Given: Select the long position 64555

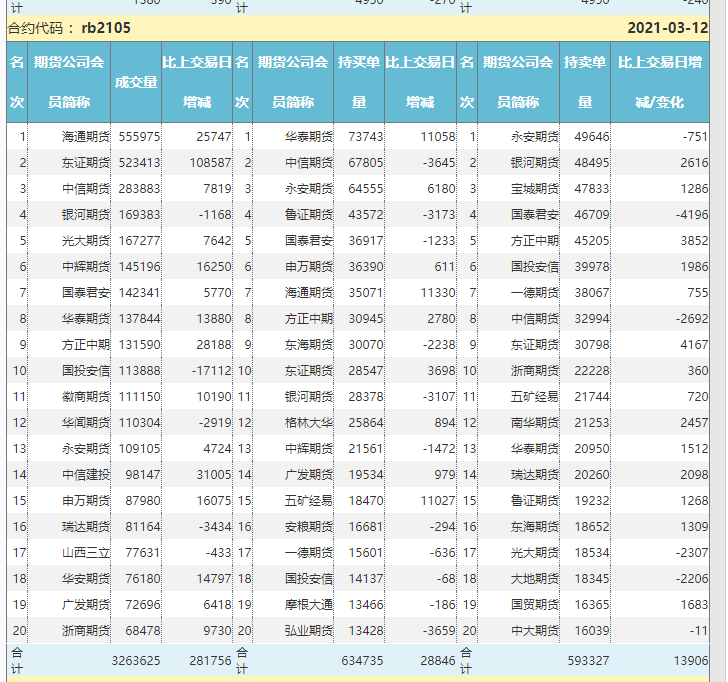Looking at the screenshot, I should point(366,188).
